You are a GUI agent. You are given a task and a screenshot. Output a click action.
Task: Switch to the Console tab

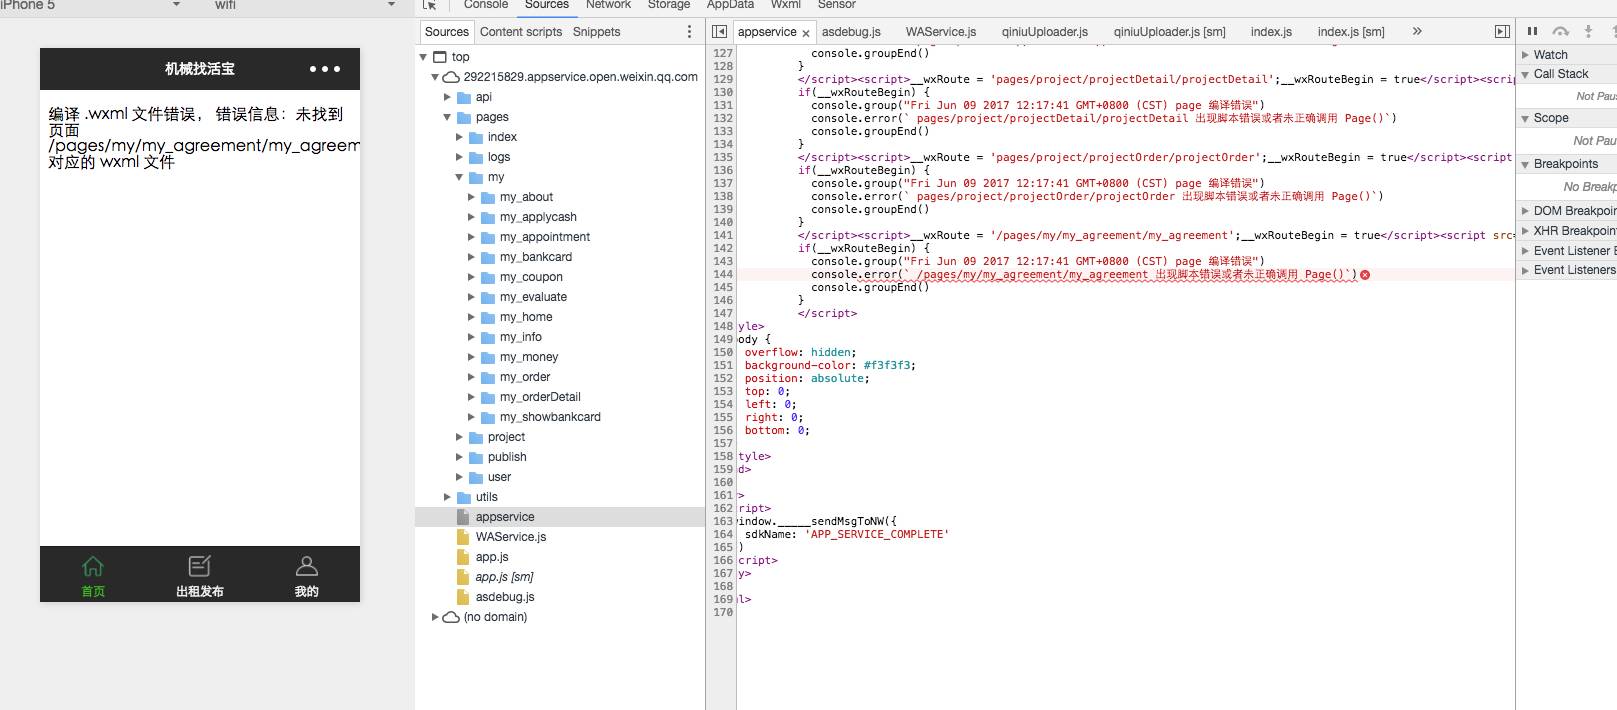[x=486, y=5]
